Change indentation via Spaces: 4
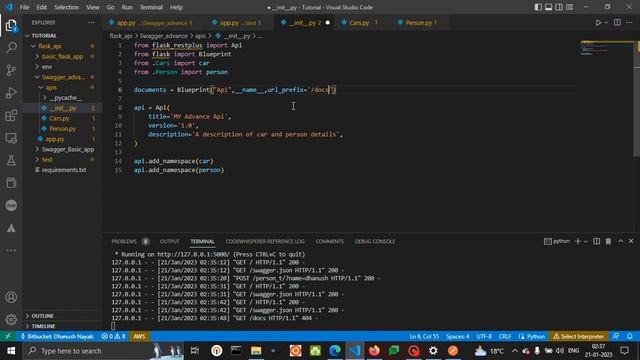The image size is (640, 360). [x=458, y=336]
